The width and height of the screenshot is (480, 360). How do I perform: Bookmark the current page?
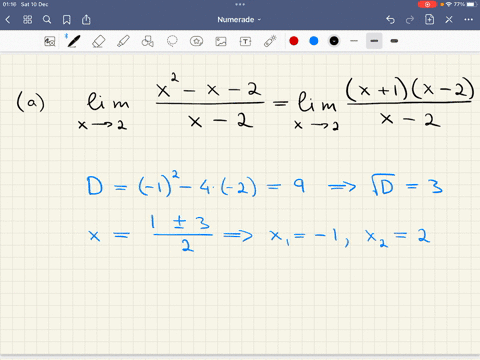[x=67, y=20]
